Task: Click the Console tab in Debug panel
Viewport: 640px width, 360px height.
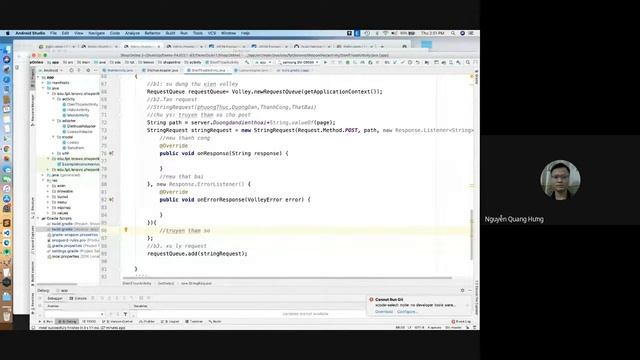Action: pos(78,298)
